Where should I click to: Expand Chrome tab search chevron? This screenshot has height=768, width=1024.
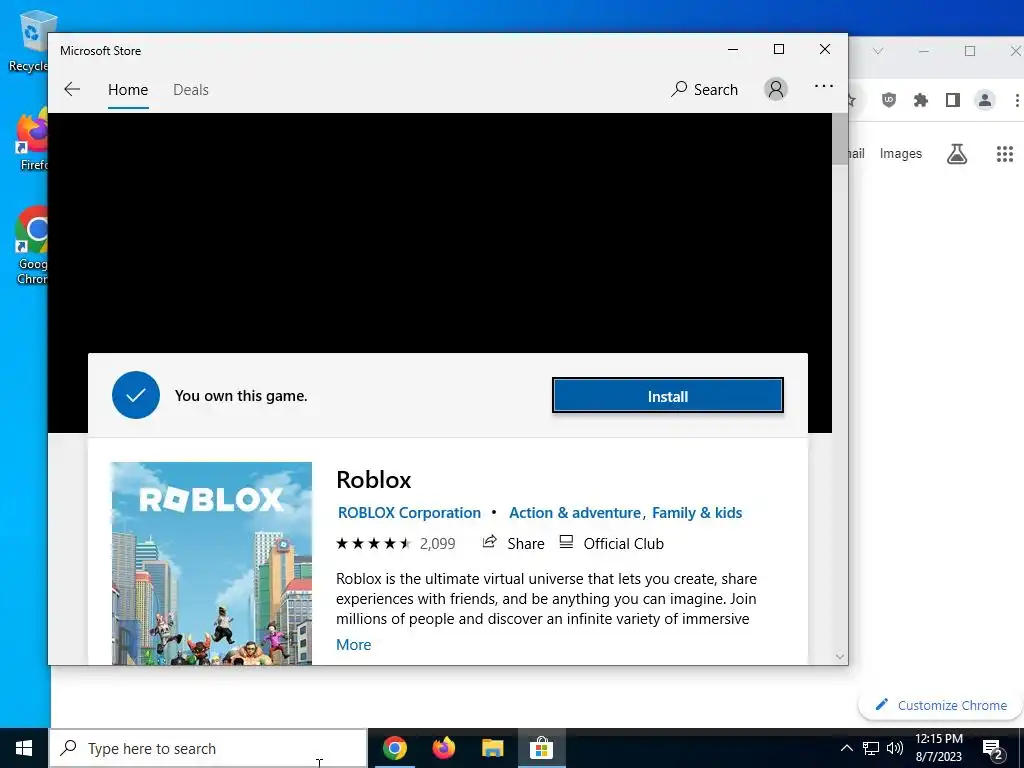coord(878,51)
